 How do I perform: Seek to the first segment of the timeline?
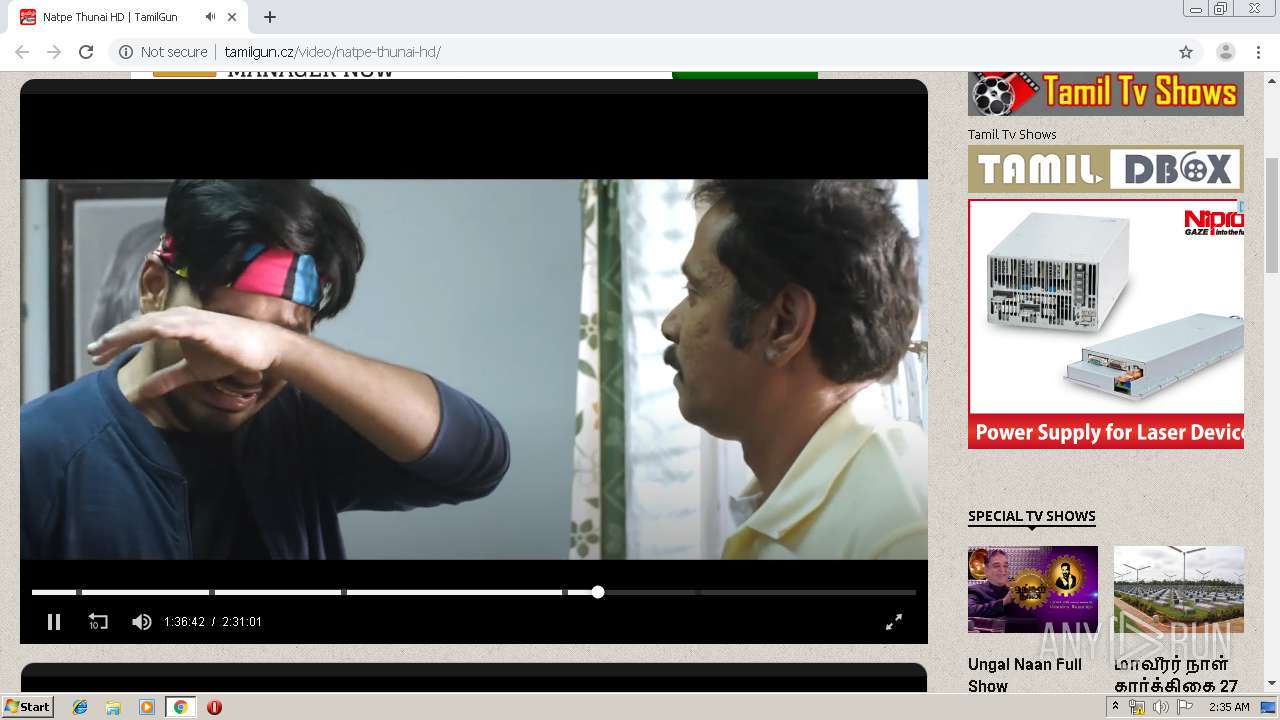(x=54, y=592)
